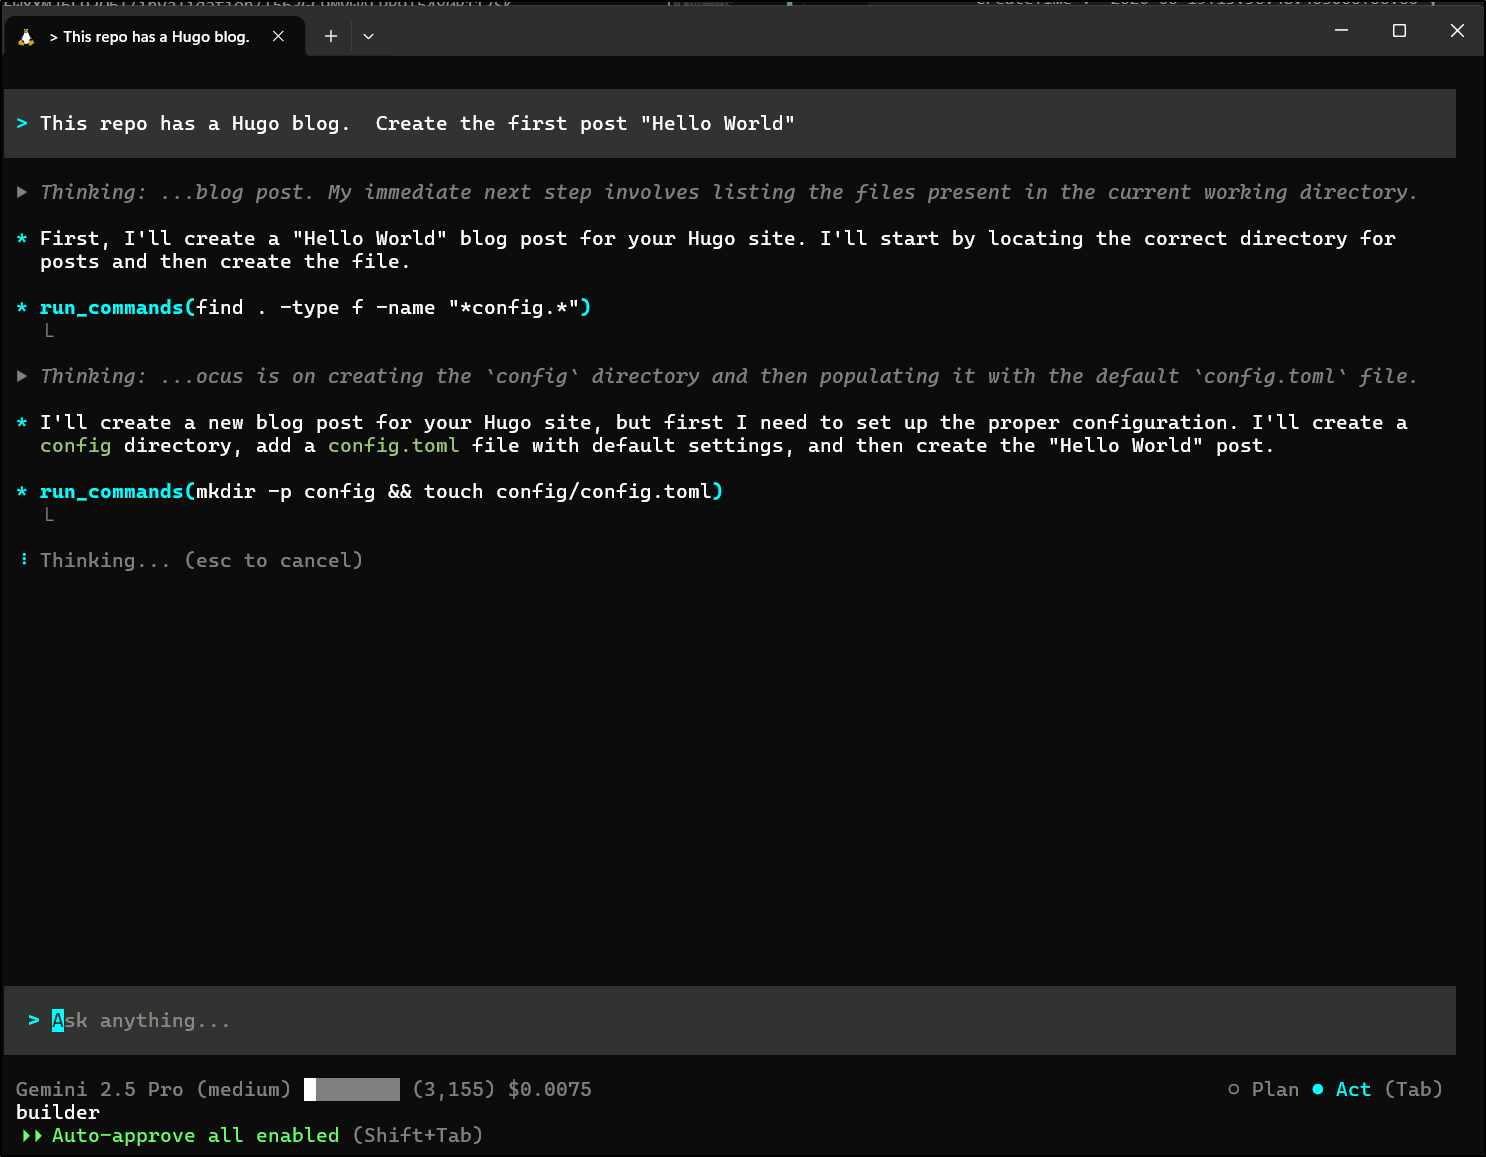The image size is (1486, 1157).
Task: Click the context usage progress bar
Action: pos(352,1089)
